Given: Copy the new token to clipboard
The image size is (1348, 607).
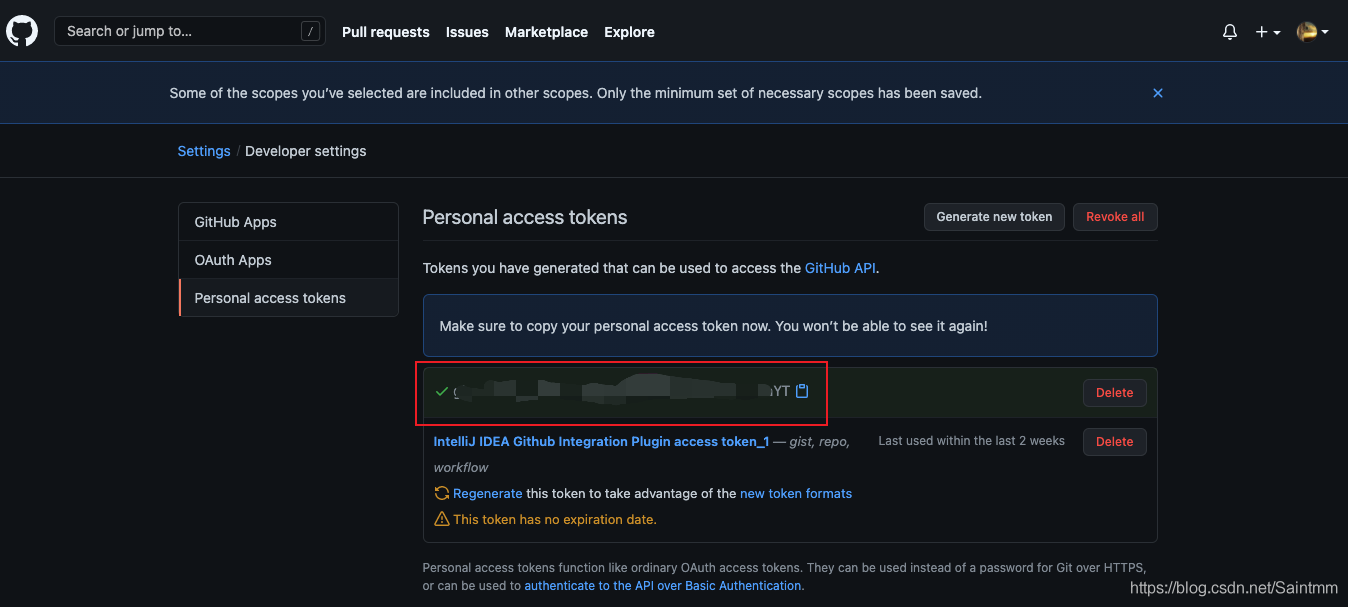Looking at the screenshot, I should coord(802,390).
